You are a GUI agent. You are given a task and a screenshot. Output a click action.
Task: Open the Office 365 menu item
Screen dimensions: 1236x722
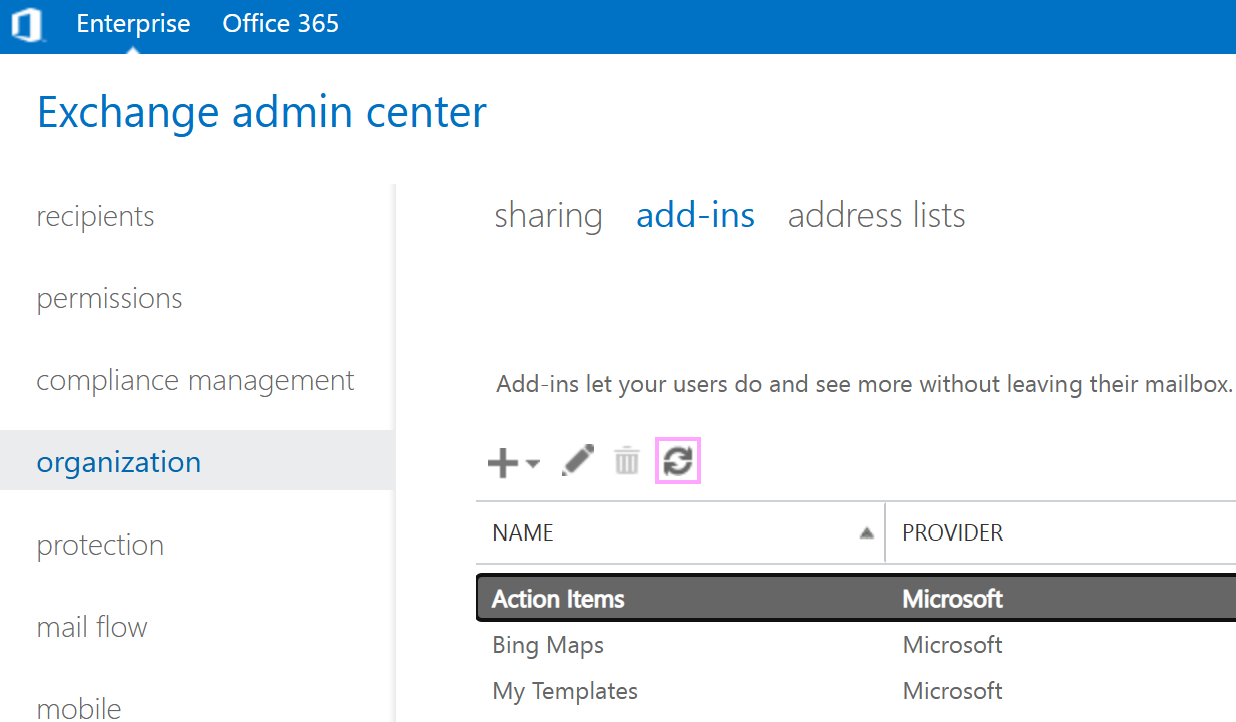280,24
